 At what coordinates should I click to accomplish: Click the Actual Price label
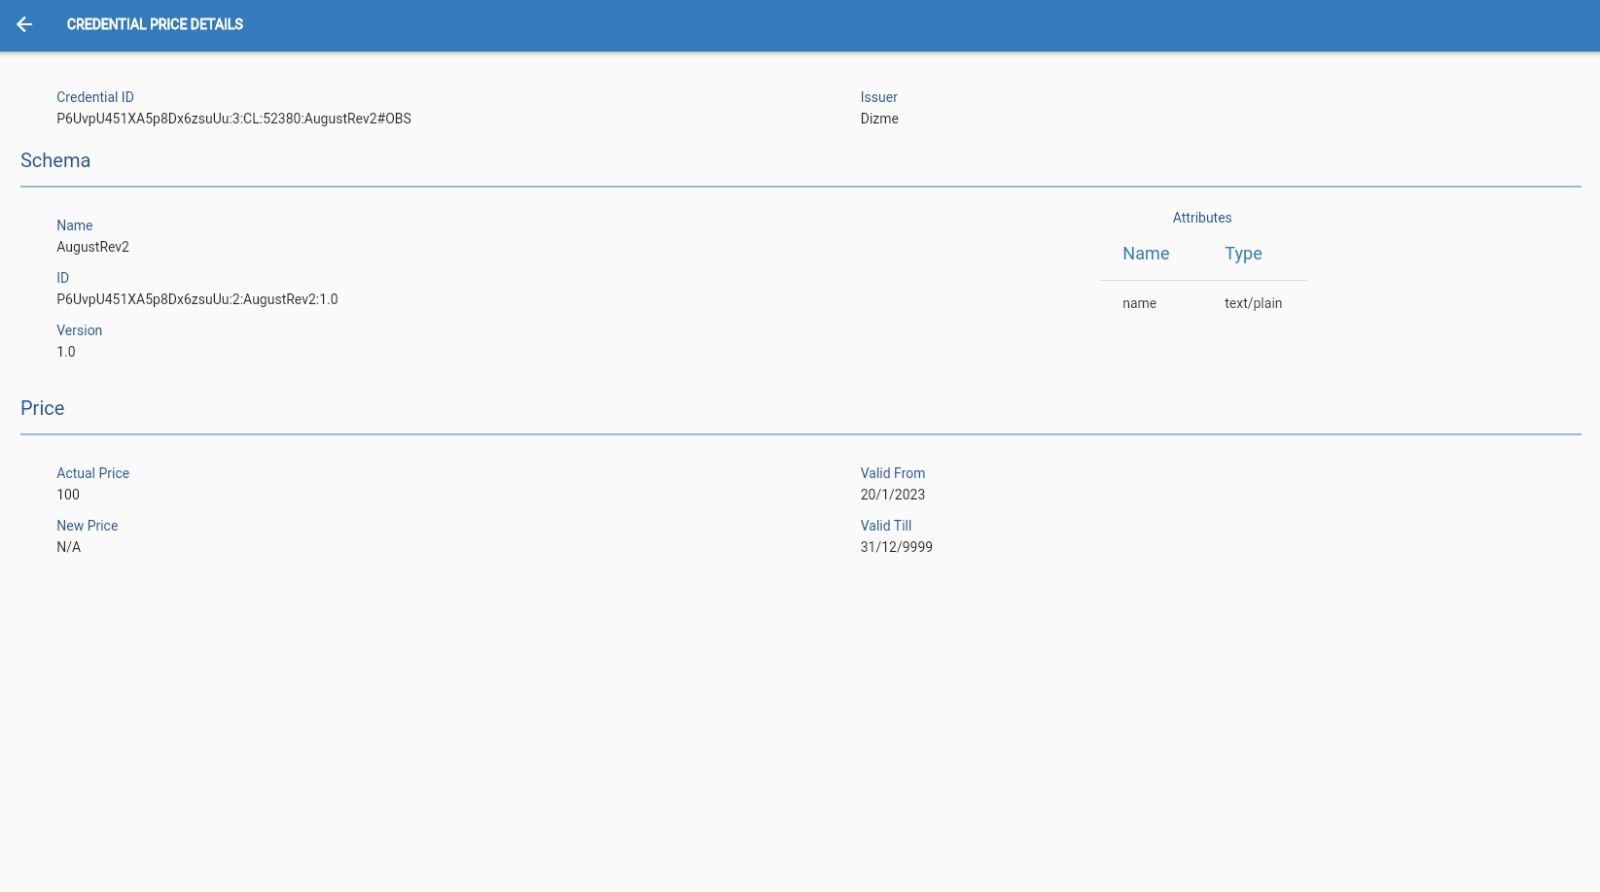pos(93,473)
